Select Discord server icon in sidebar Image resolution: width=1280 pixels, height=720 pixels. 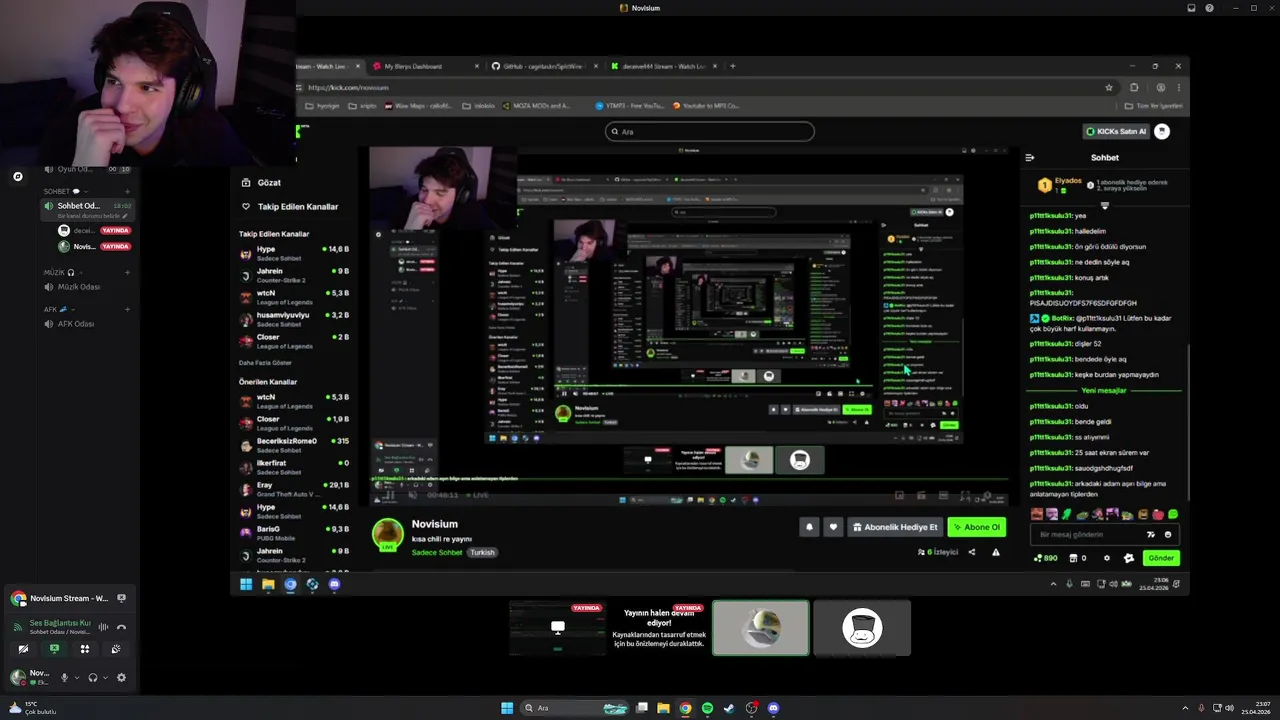click(x=17, y=177)
